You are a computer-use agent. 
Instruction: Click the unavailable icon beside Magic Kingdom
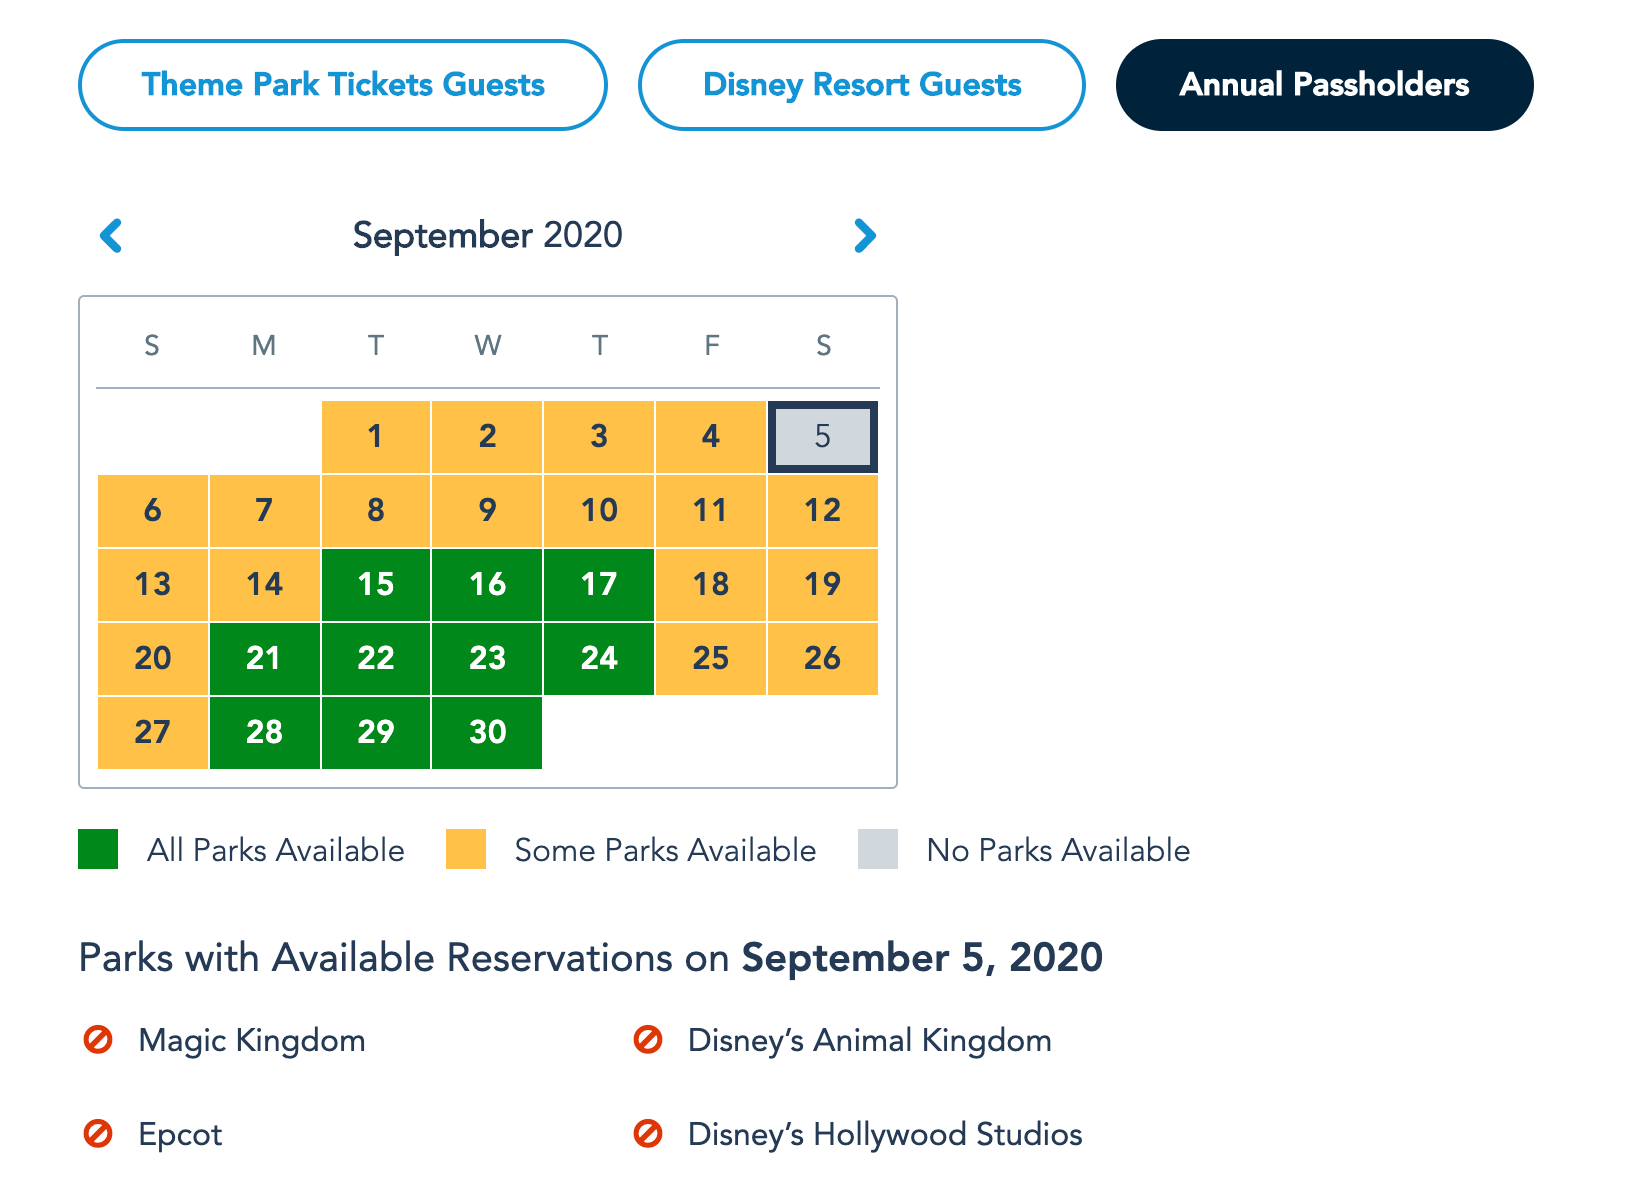[98, 1040]
